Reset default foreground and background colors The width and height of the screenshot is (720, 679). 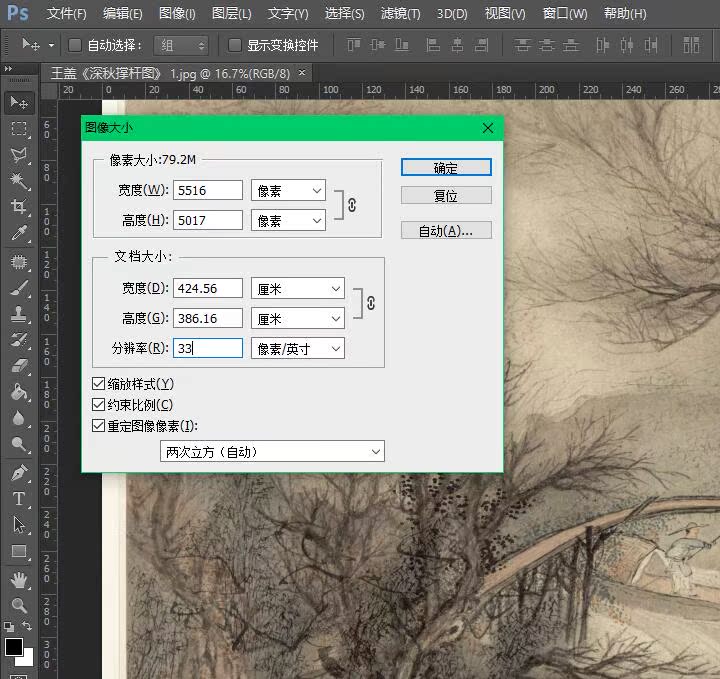pyautogui.click(x=9, y=626)
